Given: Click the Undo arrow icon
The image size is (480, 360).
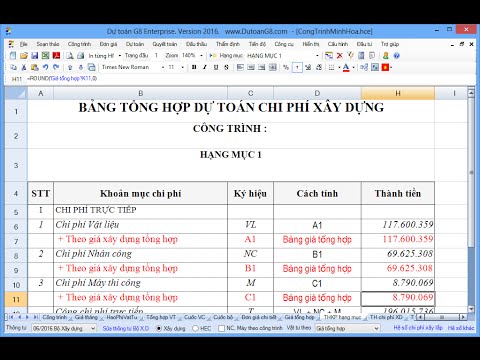Looking at the screenshot, I should 45,67.
